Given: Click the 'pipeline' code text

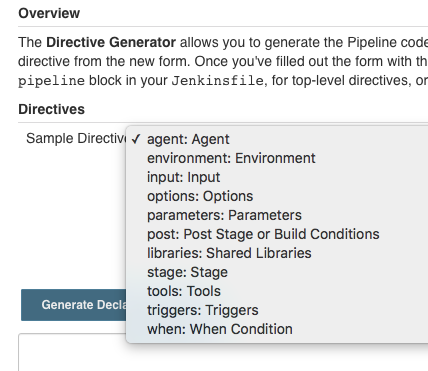Looking at the screenshot, I should coord(52,81).
